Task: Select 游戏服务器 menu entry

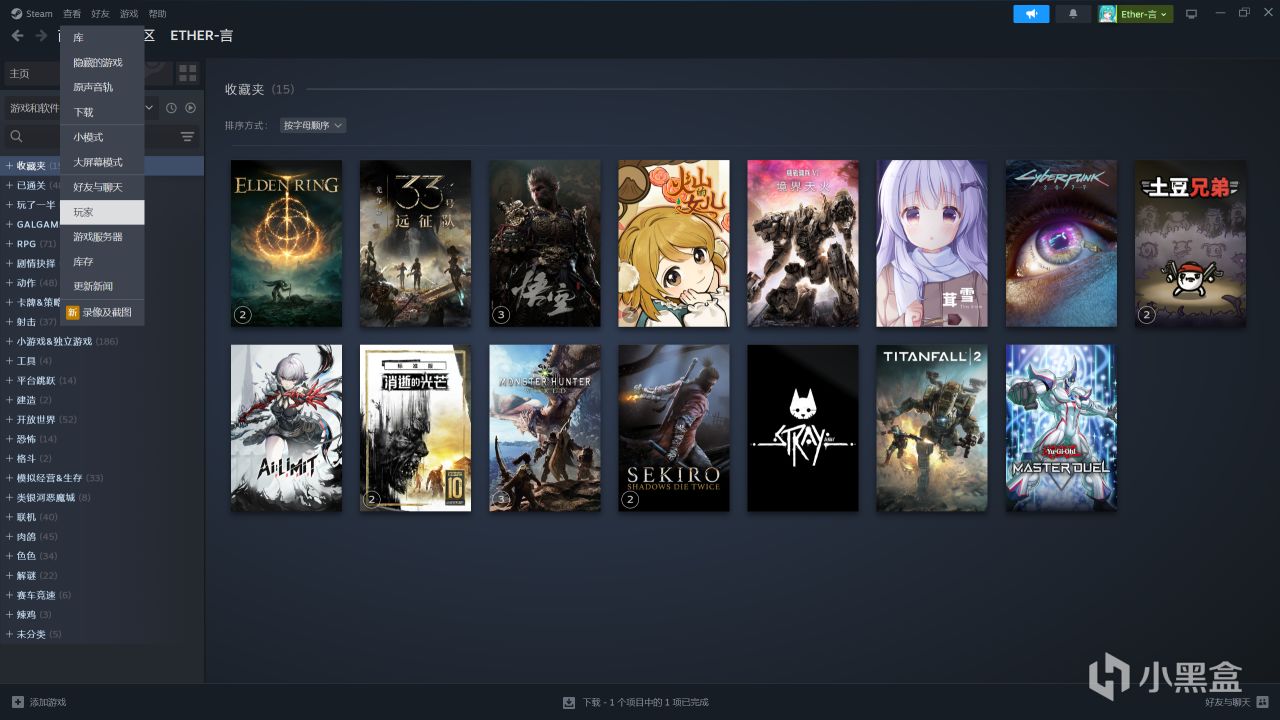Action: coord(102,237)
